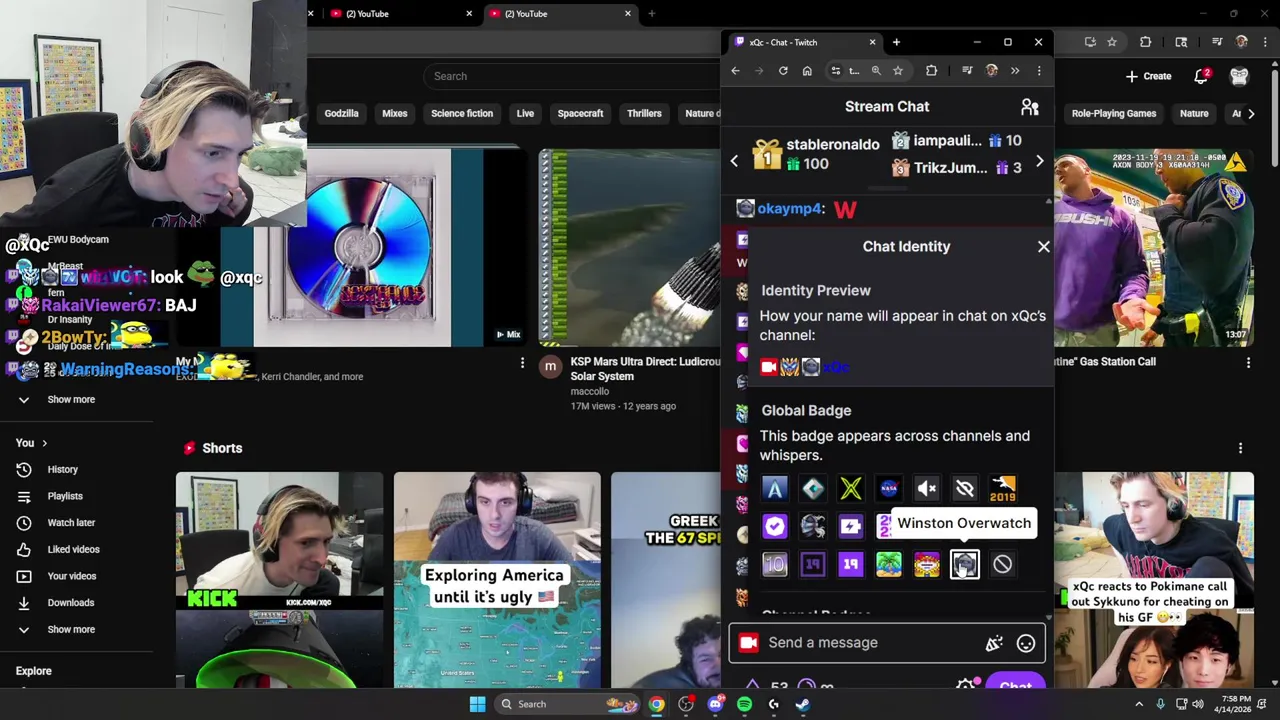The height and width of the screenshot is (720, 1280).
Task: Select the teal diamond global badge
Action: tap(813, 488)
